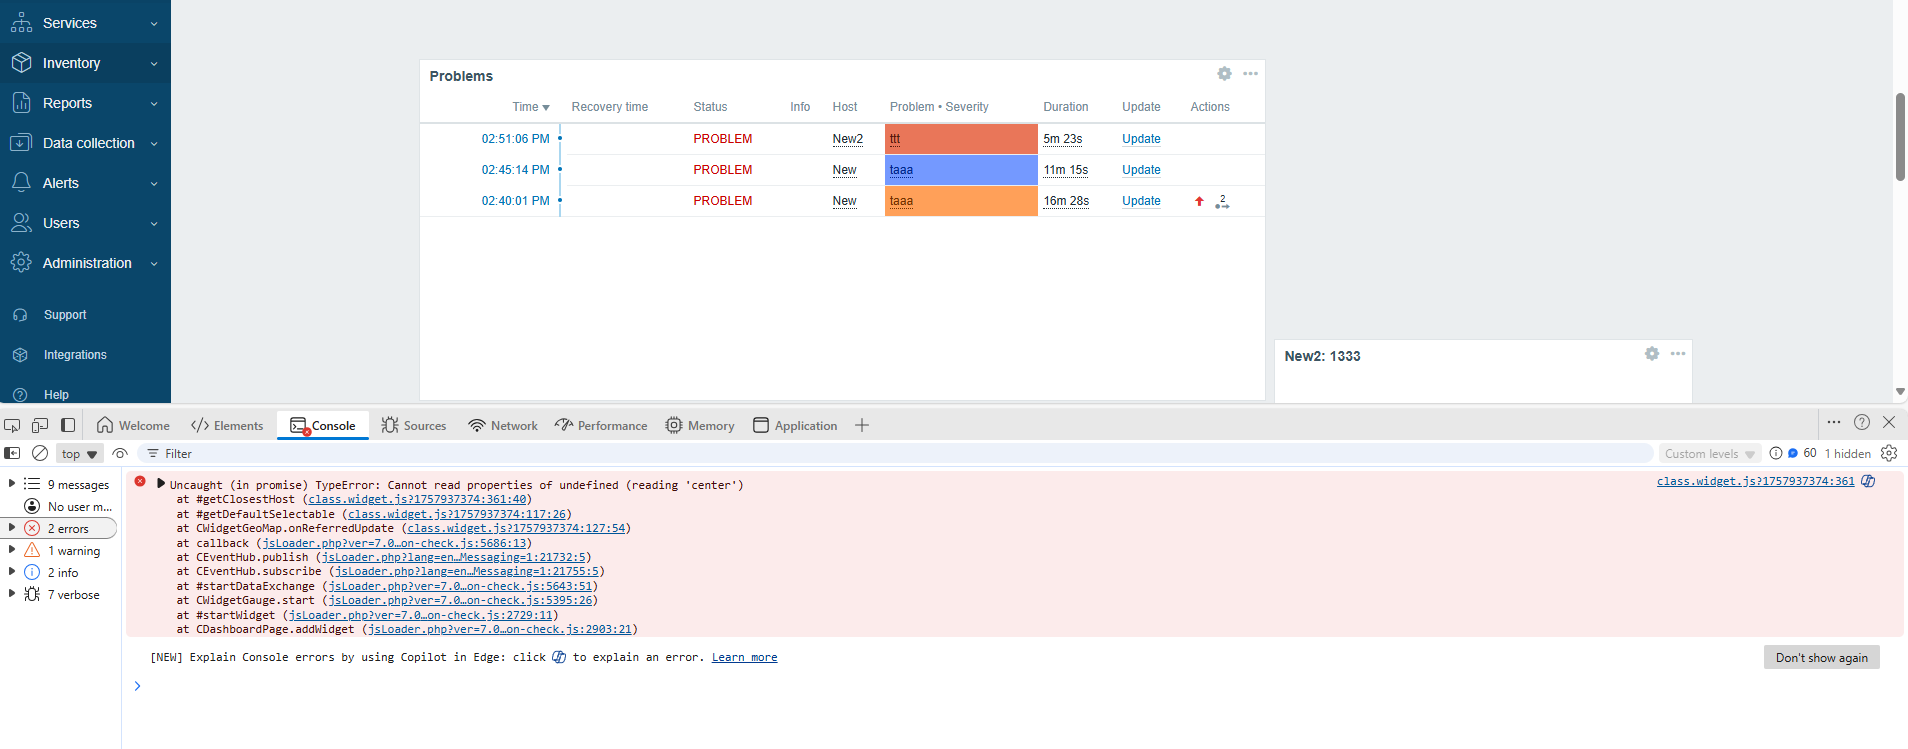Viewport: 1908px width, 749px height.
Task: Click the red severity arrow in taaa row
Action: click(x=1199, y=201)
